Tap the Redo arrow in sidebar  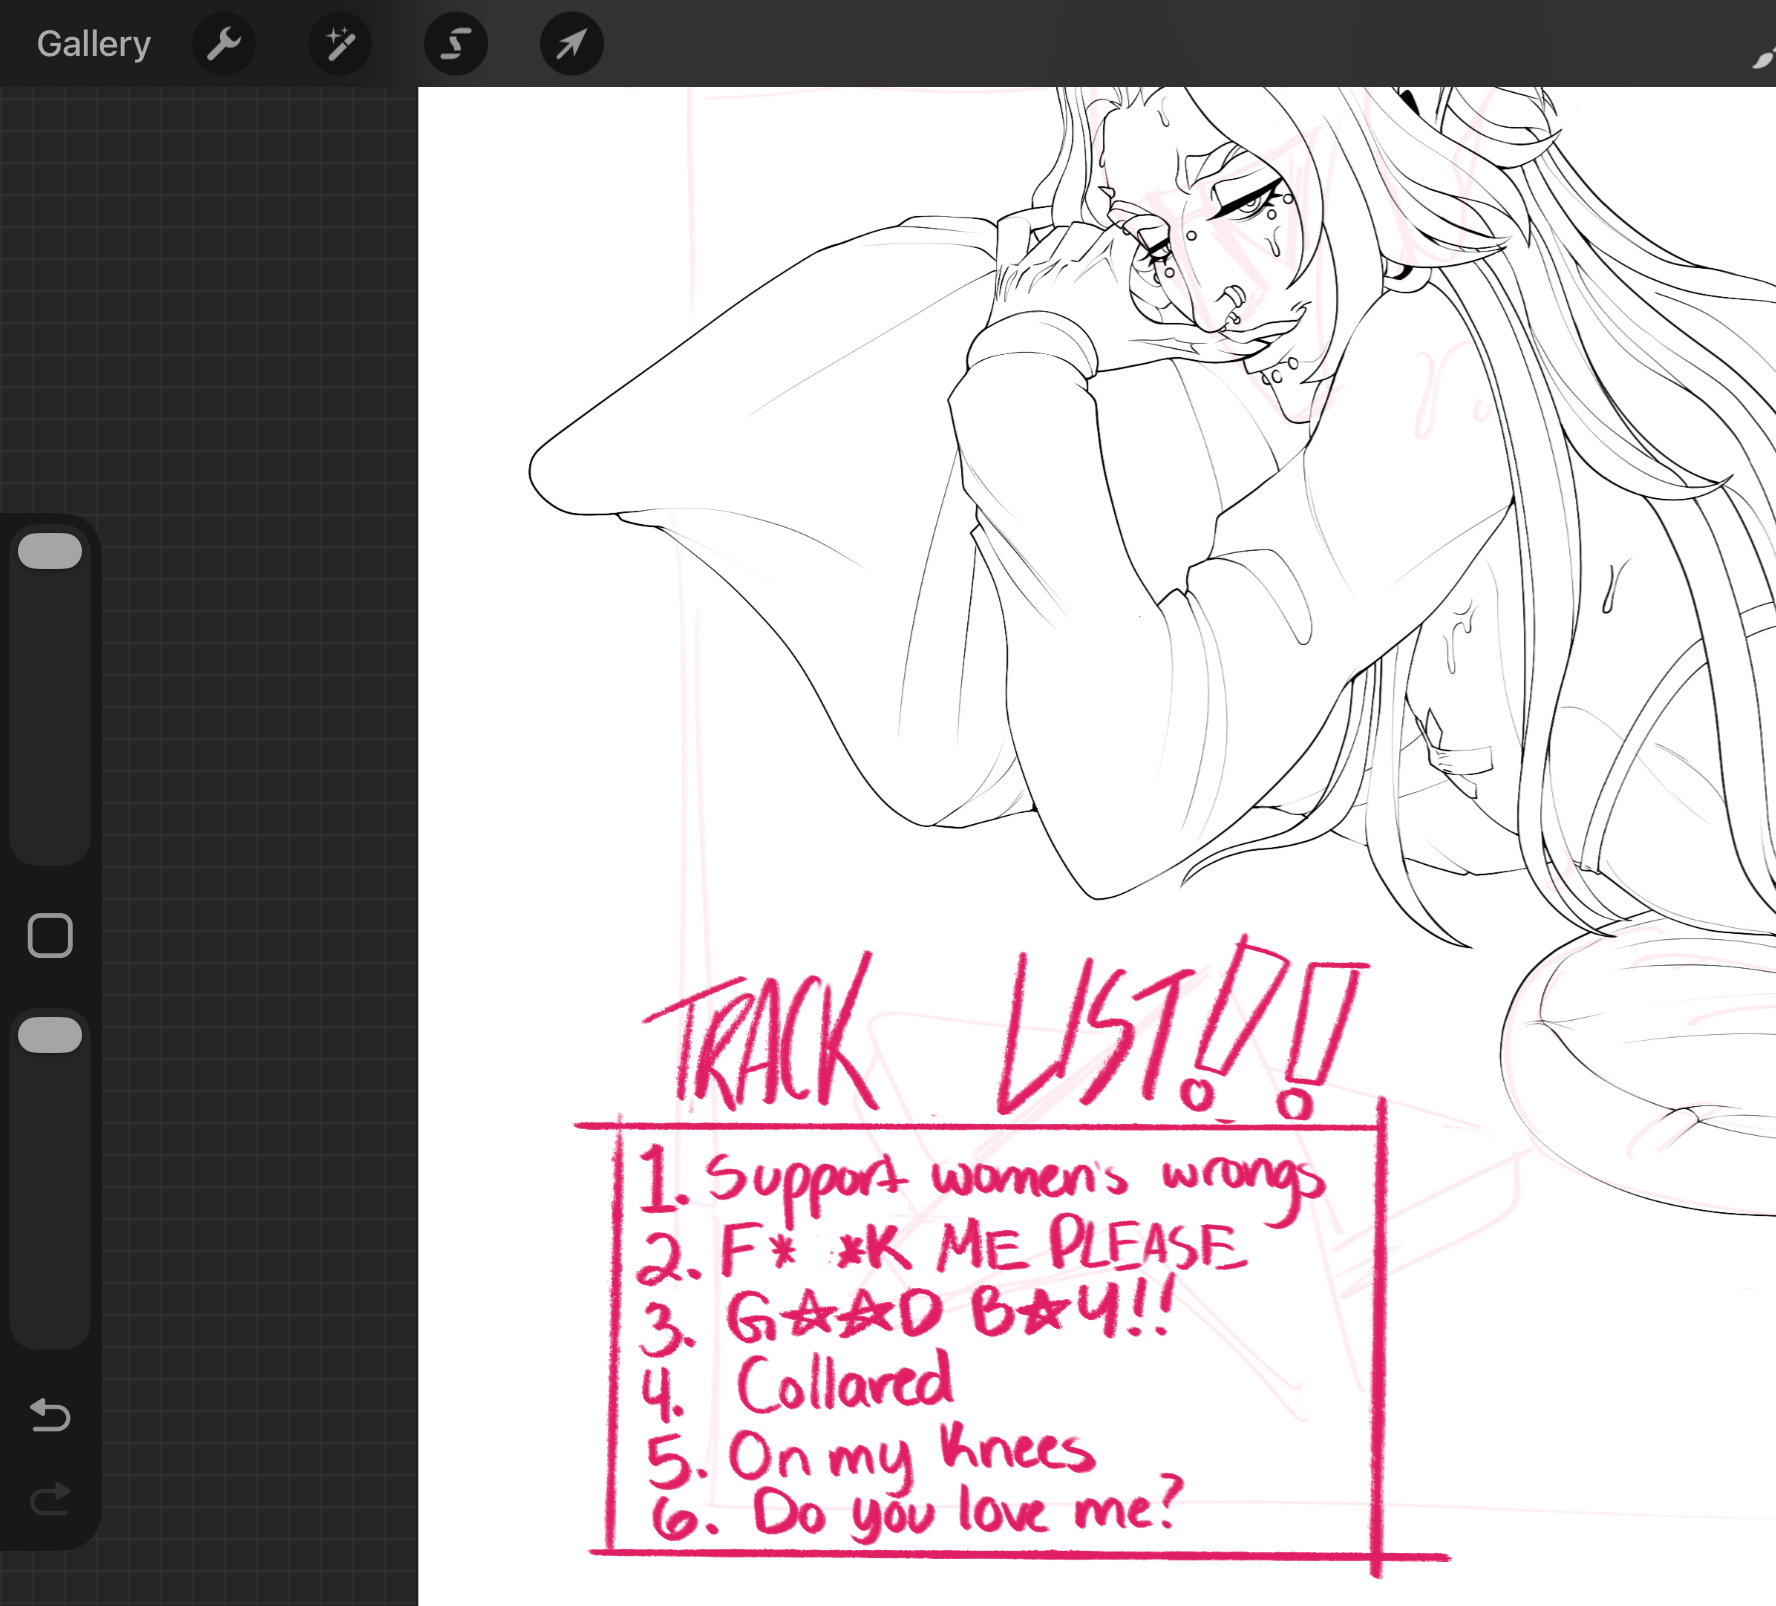[50, 1498]
